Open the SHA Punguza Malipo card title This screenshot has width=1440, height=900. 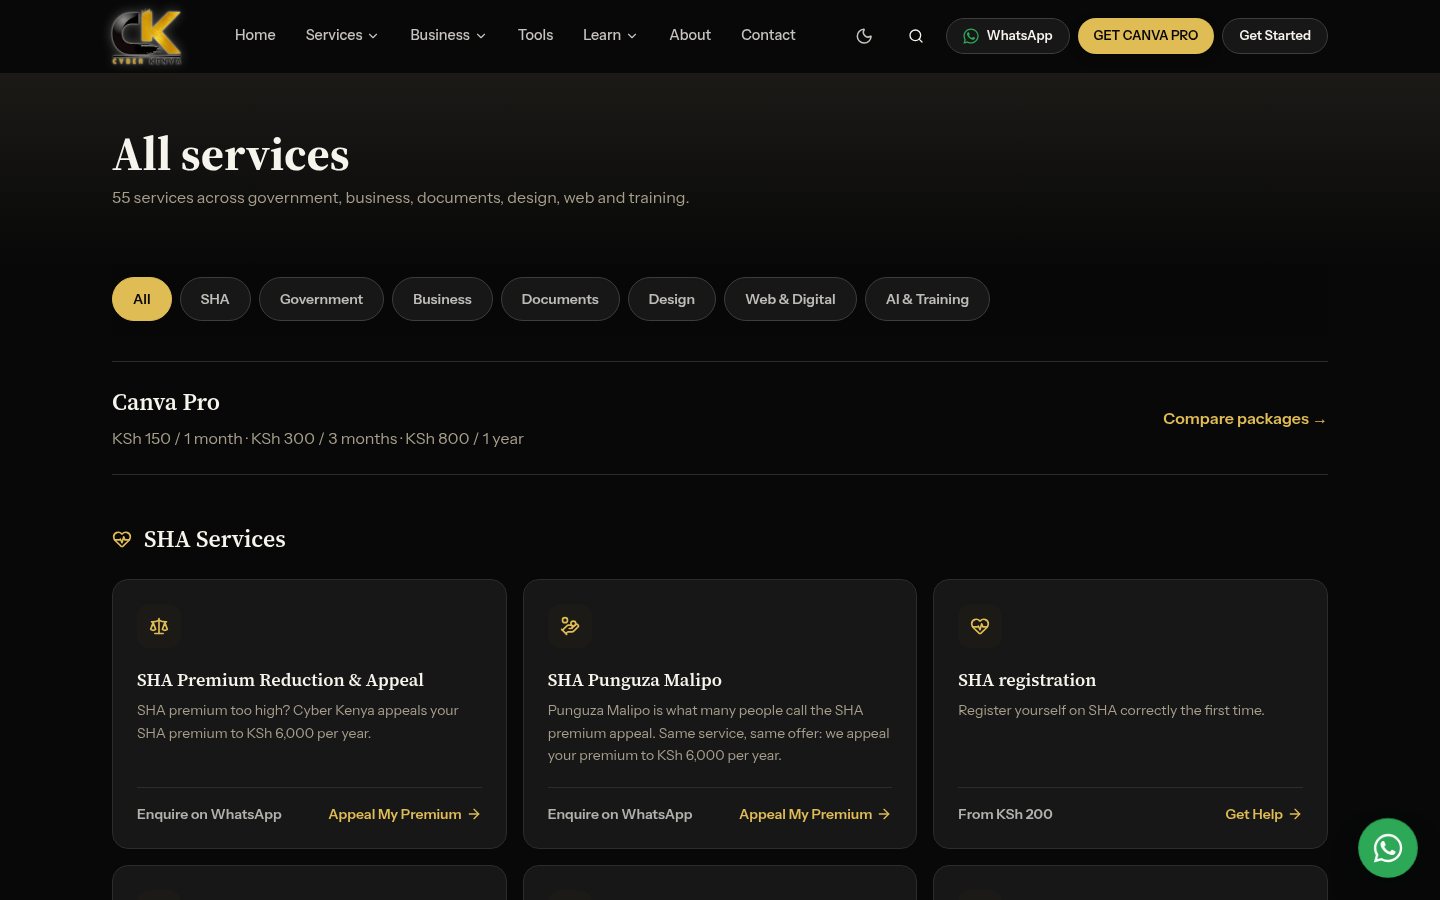coord(634,680)
